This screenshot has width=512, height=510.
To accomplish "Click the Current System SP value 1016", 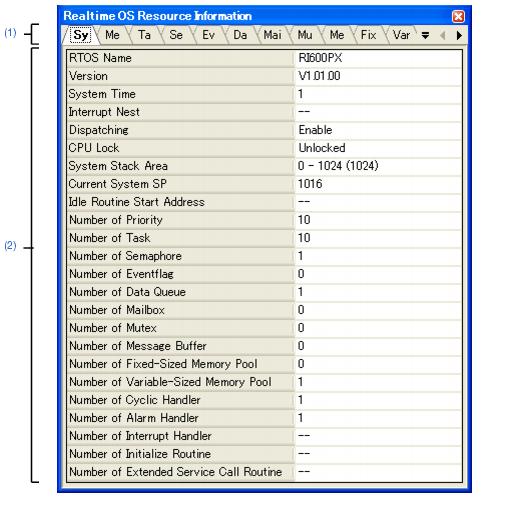I will coord(310,184).
